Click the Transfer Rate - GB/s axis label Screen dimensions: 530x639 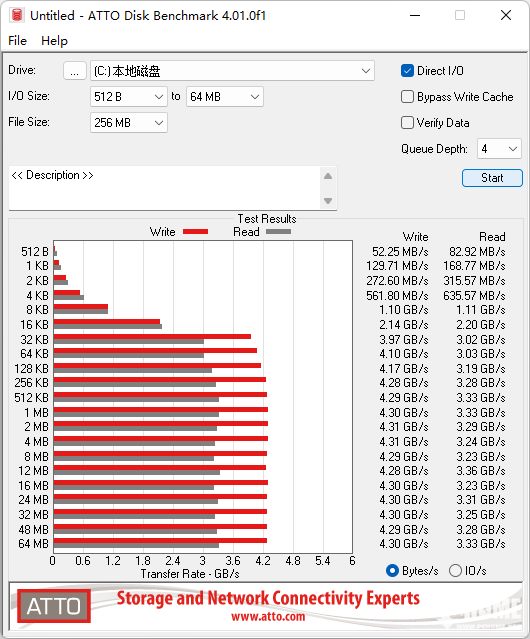pos(190,574)
